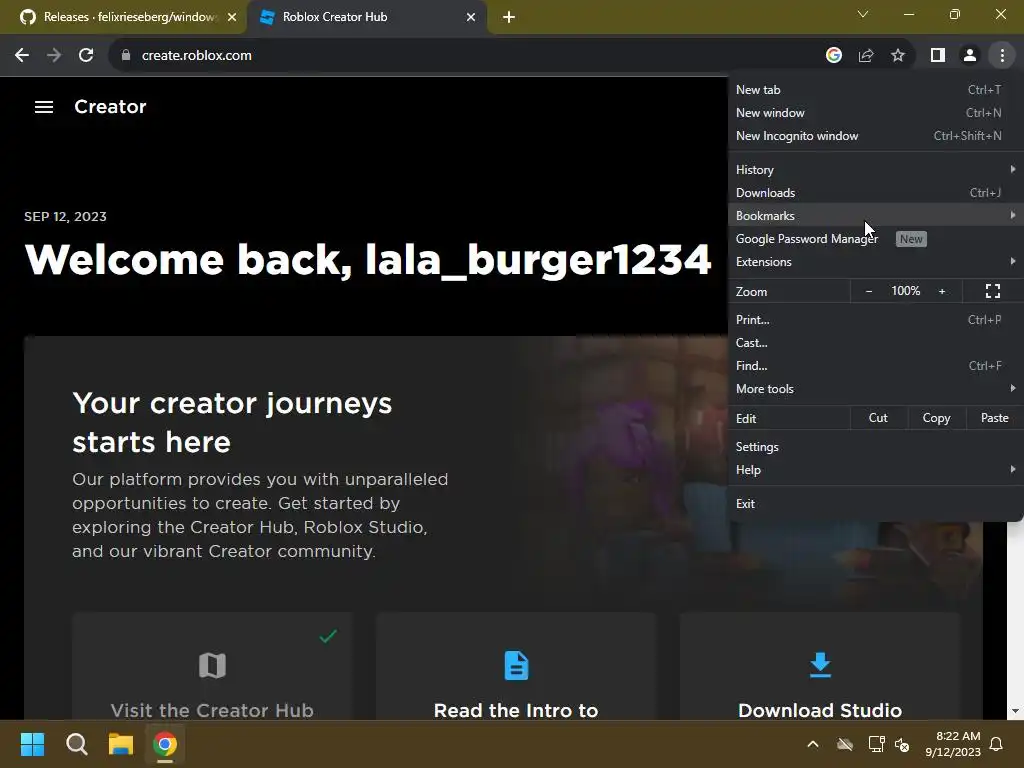The height and width of the screenshot is (768, 1024).
Task: View site info via lock icon
Action: click(x=126, y=56)
